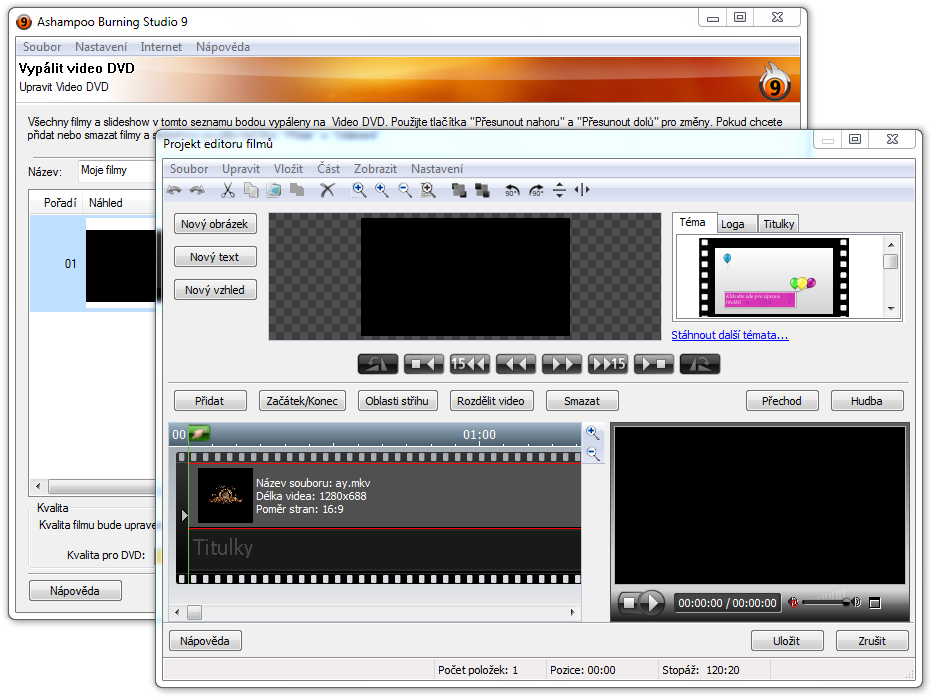933x697 pixels.
Task: Switch to the Titulky tab
Action: pos(778,224)
